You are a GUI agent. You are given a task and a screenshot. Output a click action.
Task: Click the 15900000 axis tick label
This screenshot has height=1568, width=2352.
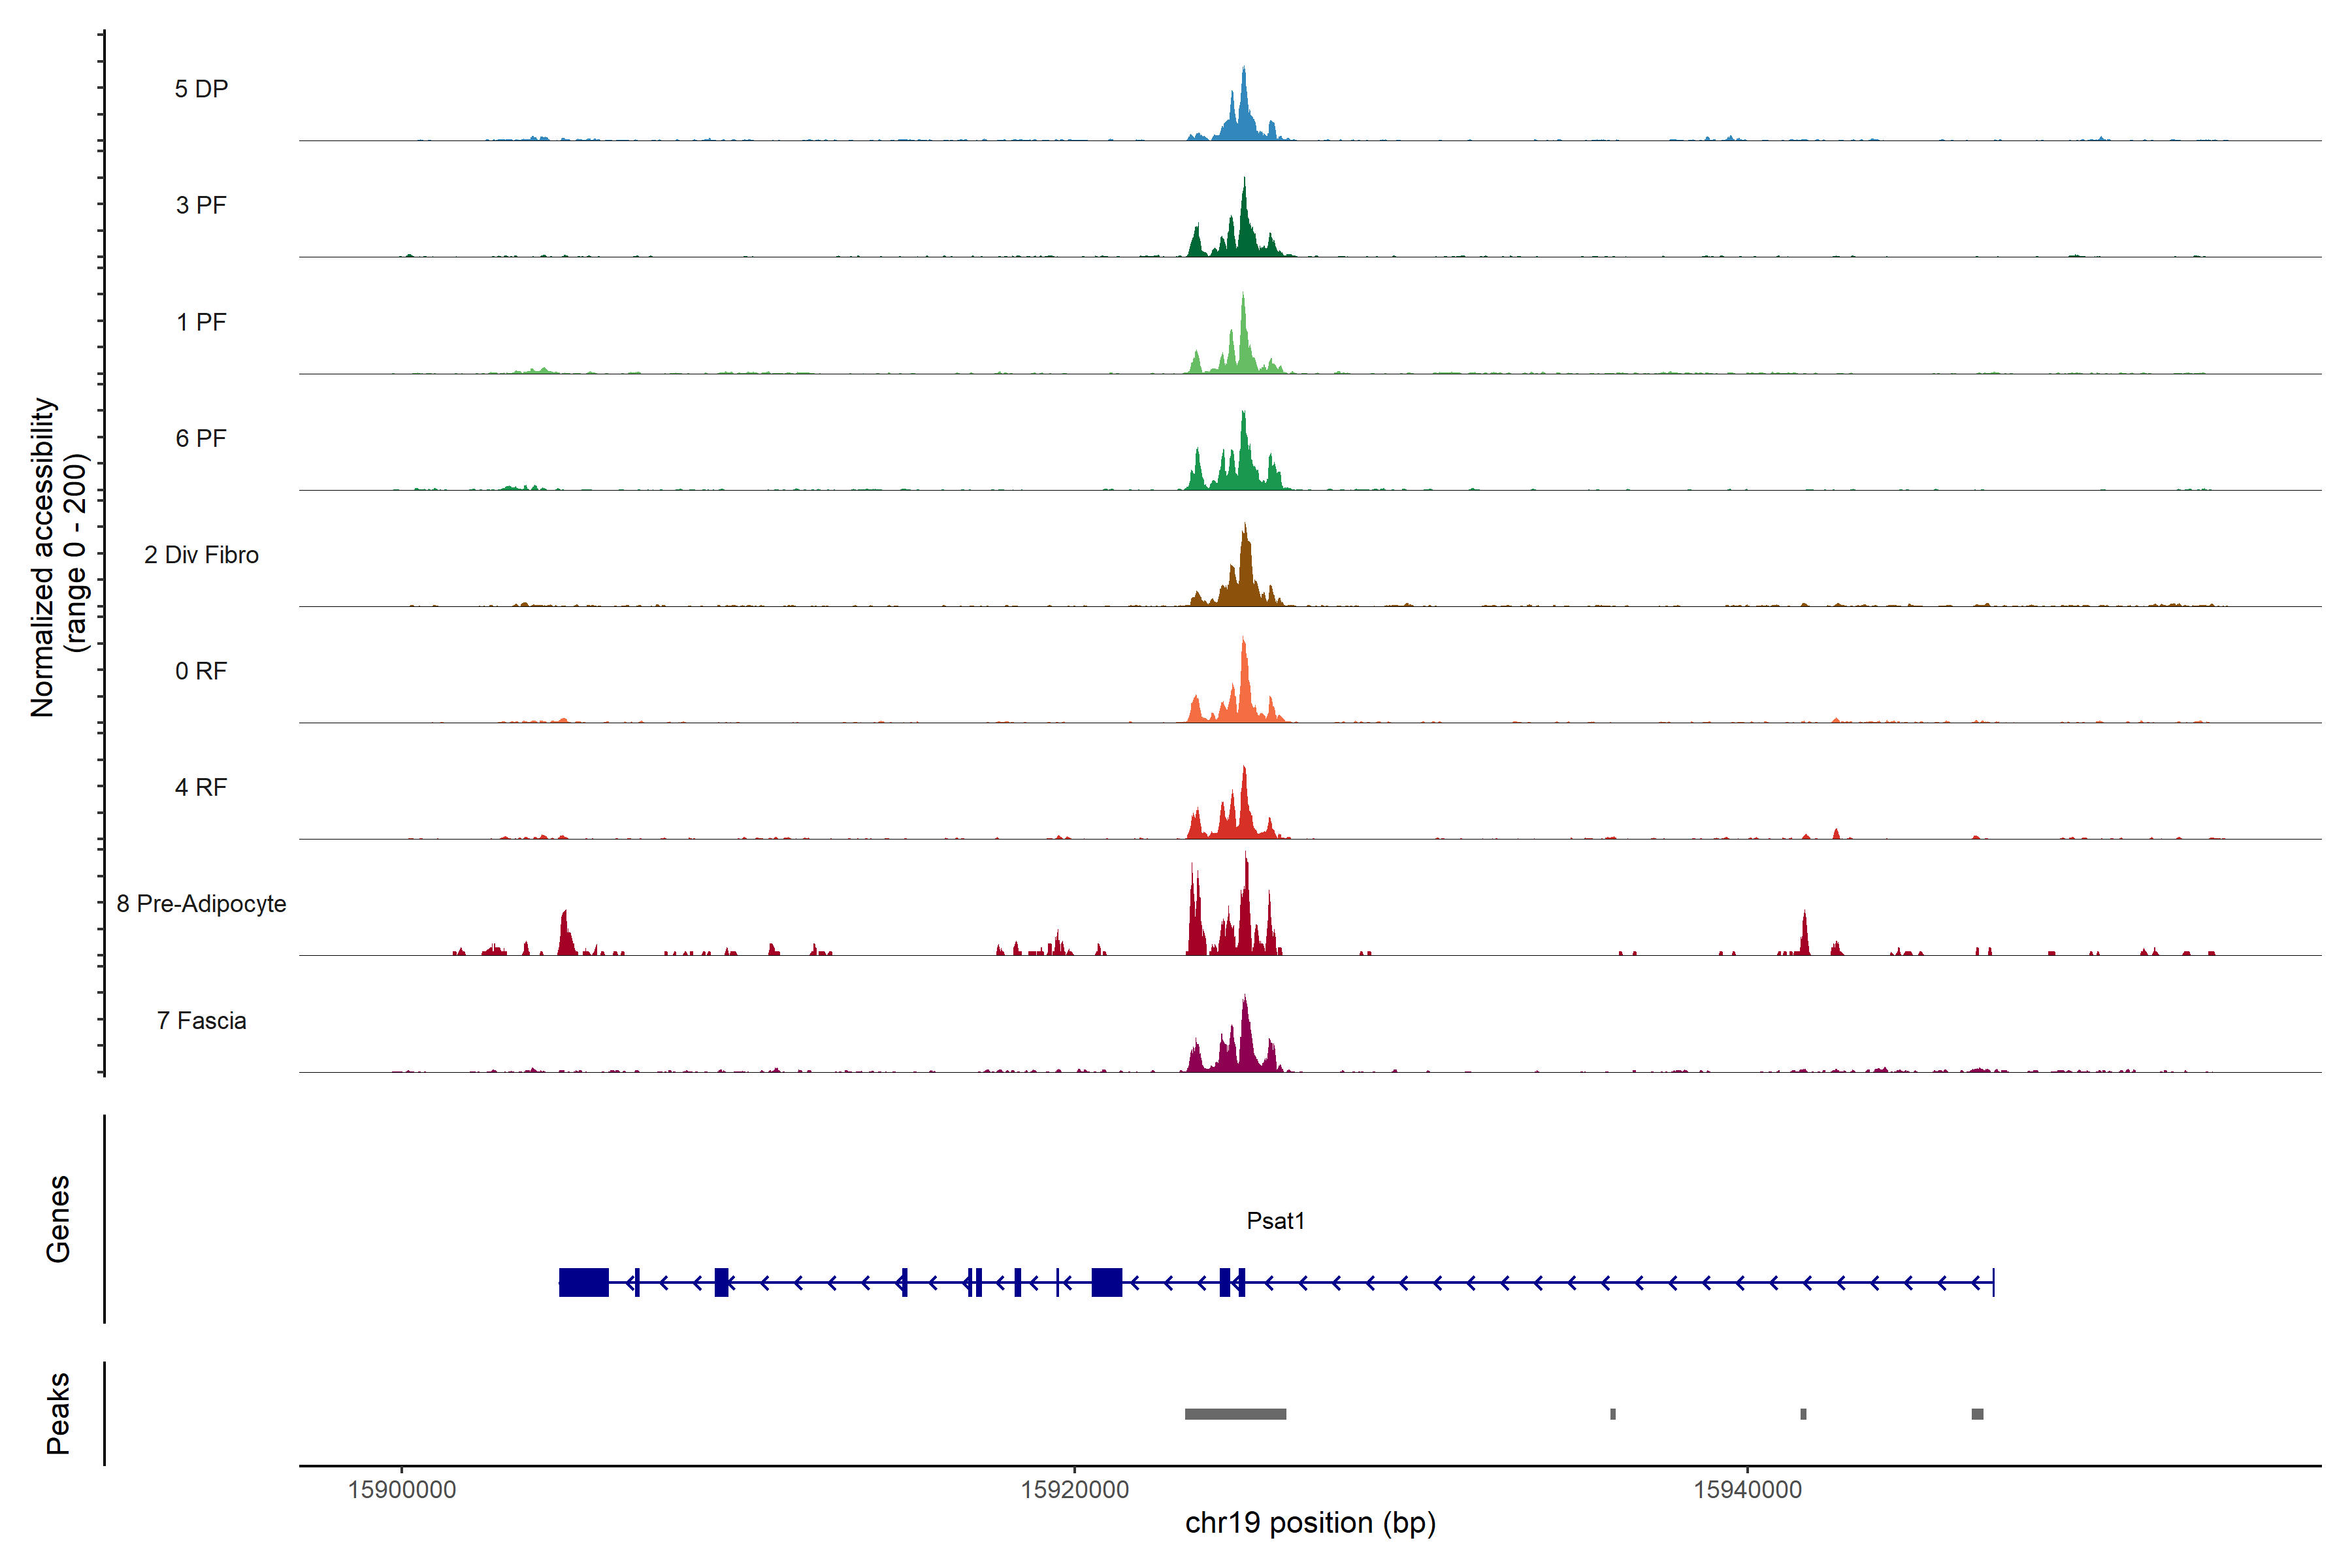tap(401, 1490)
